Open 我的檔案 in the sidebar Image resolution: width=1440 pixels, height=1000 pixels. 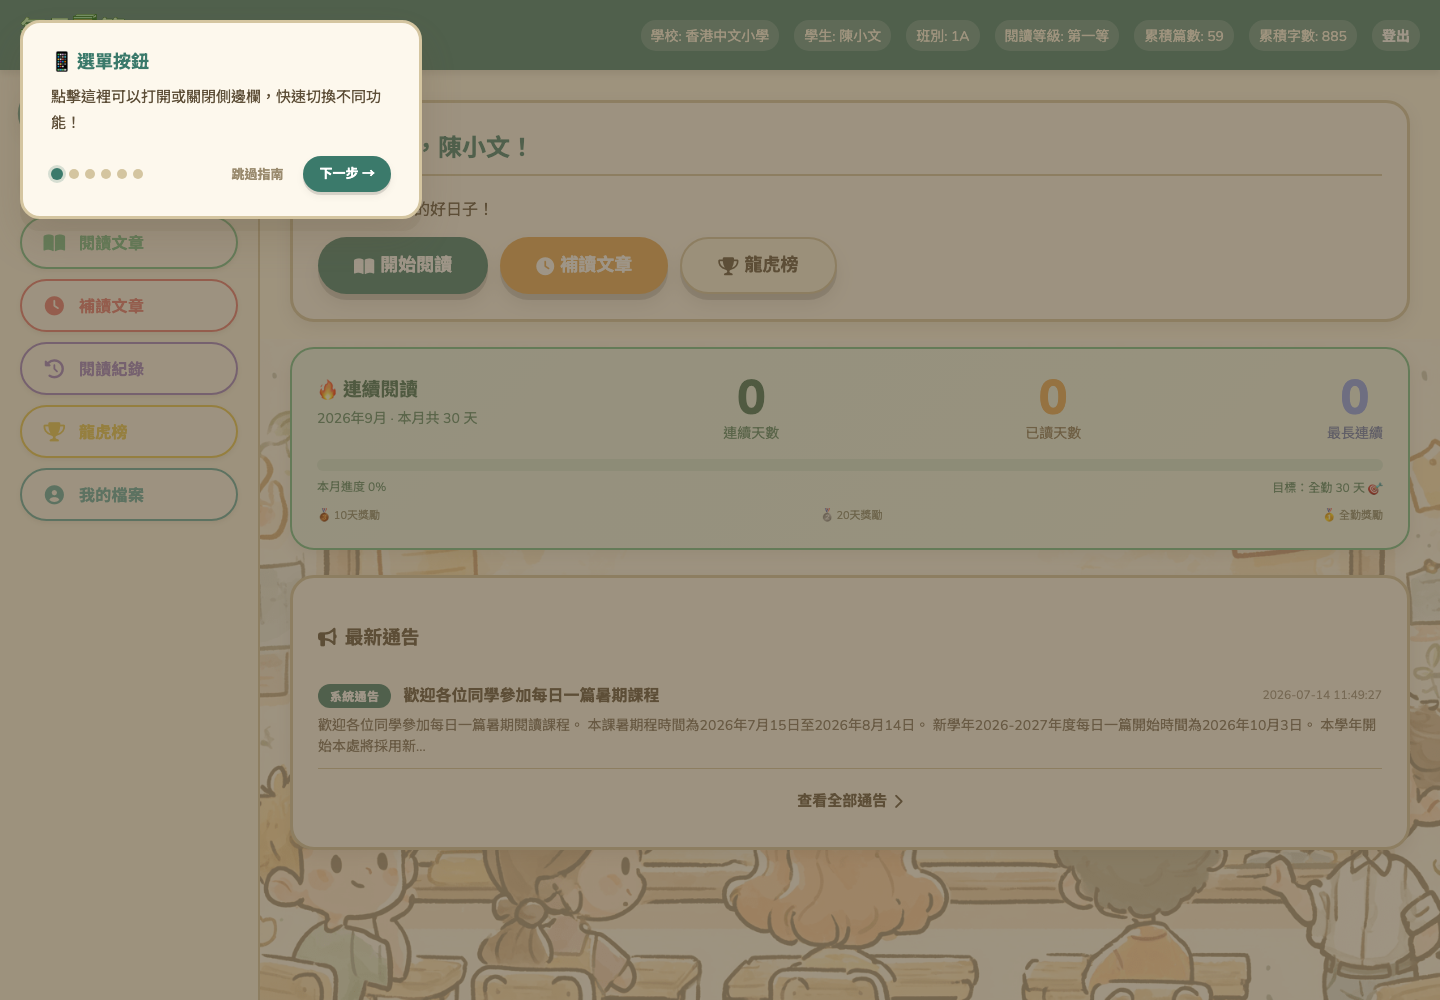click(x=129, y=495)
